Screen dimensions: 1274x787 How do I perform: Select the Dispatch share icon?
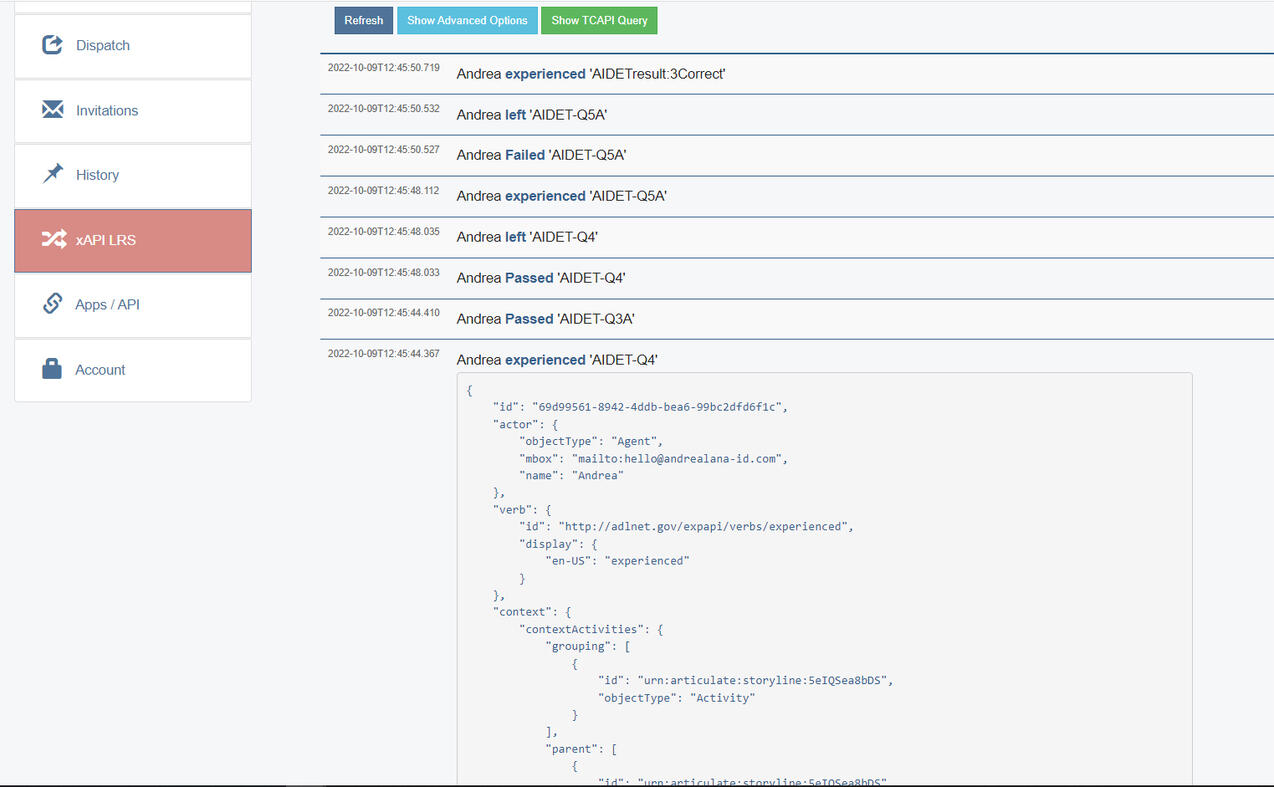[52, 43]
